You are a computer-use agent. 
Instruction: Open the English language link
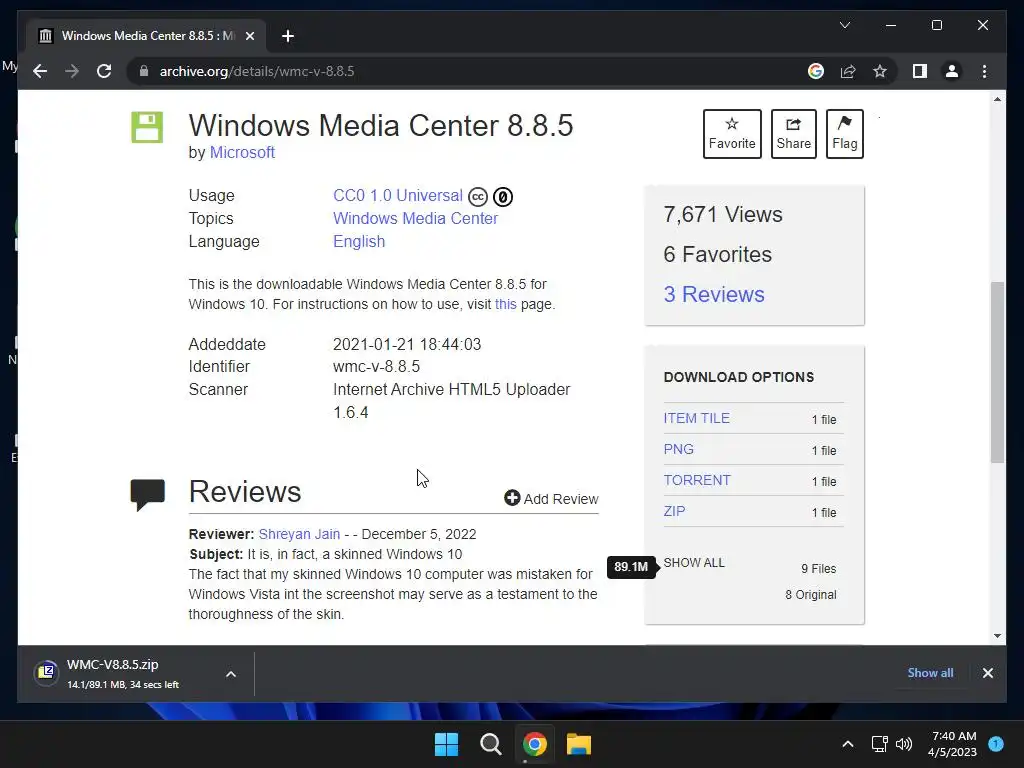point(359,241)
